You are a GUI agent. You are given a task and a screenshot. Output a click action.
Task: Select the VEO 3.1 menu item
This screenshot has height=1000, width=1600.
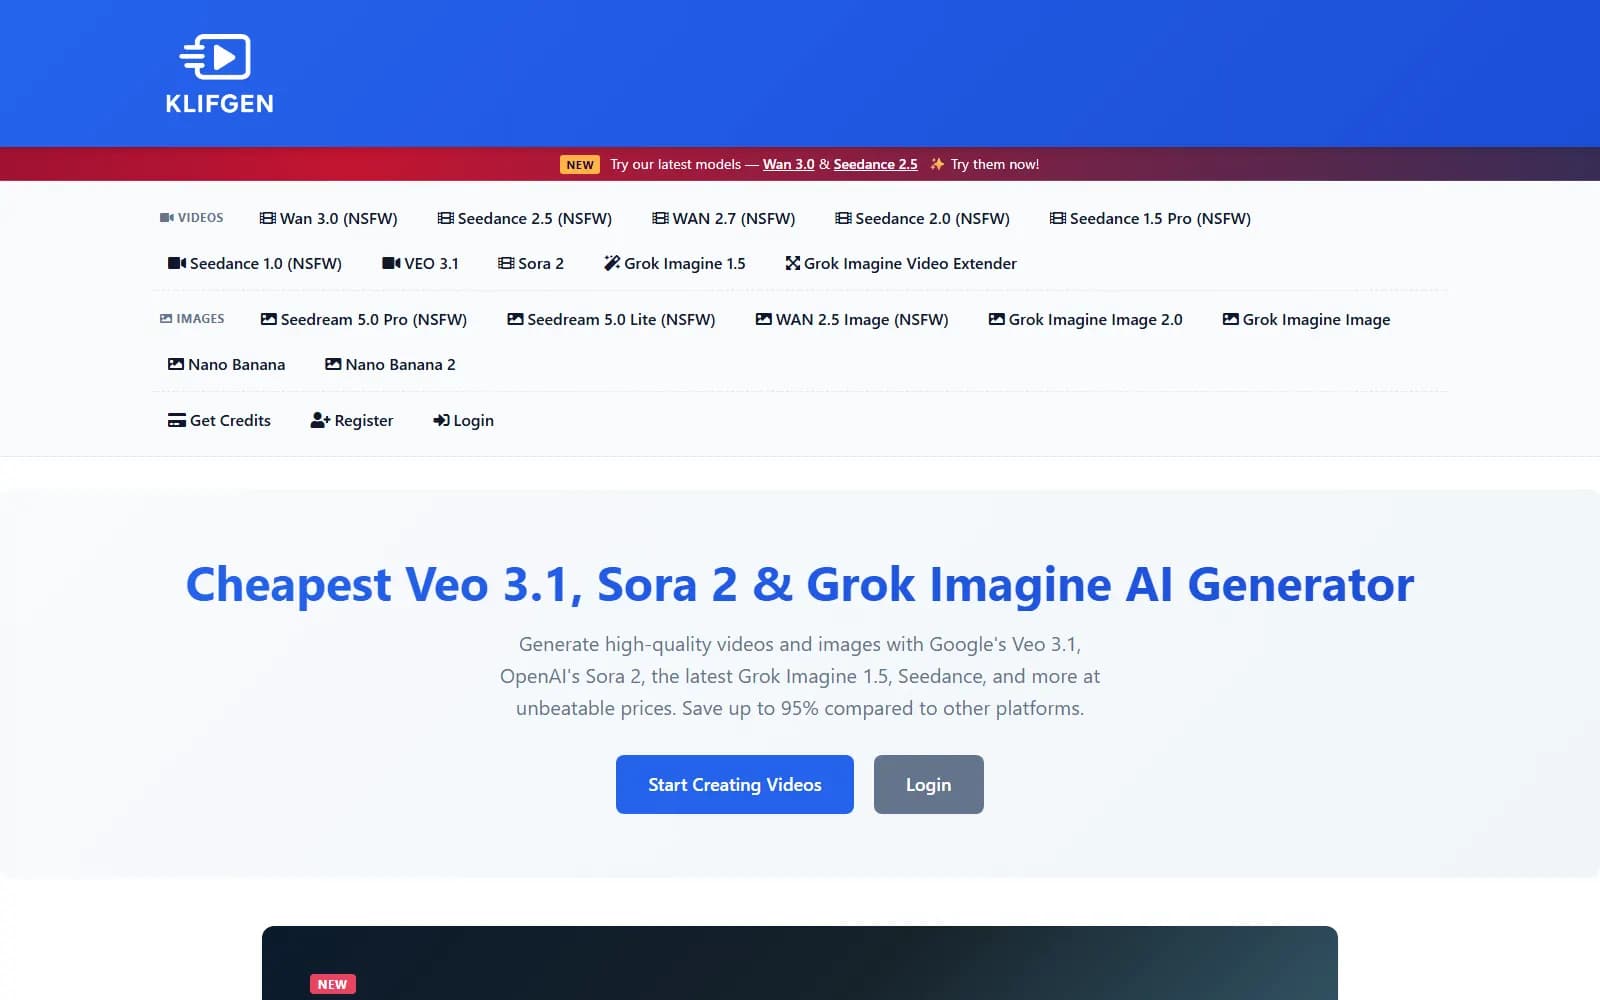click(x=421, y=263)
